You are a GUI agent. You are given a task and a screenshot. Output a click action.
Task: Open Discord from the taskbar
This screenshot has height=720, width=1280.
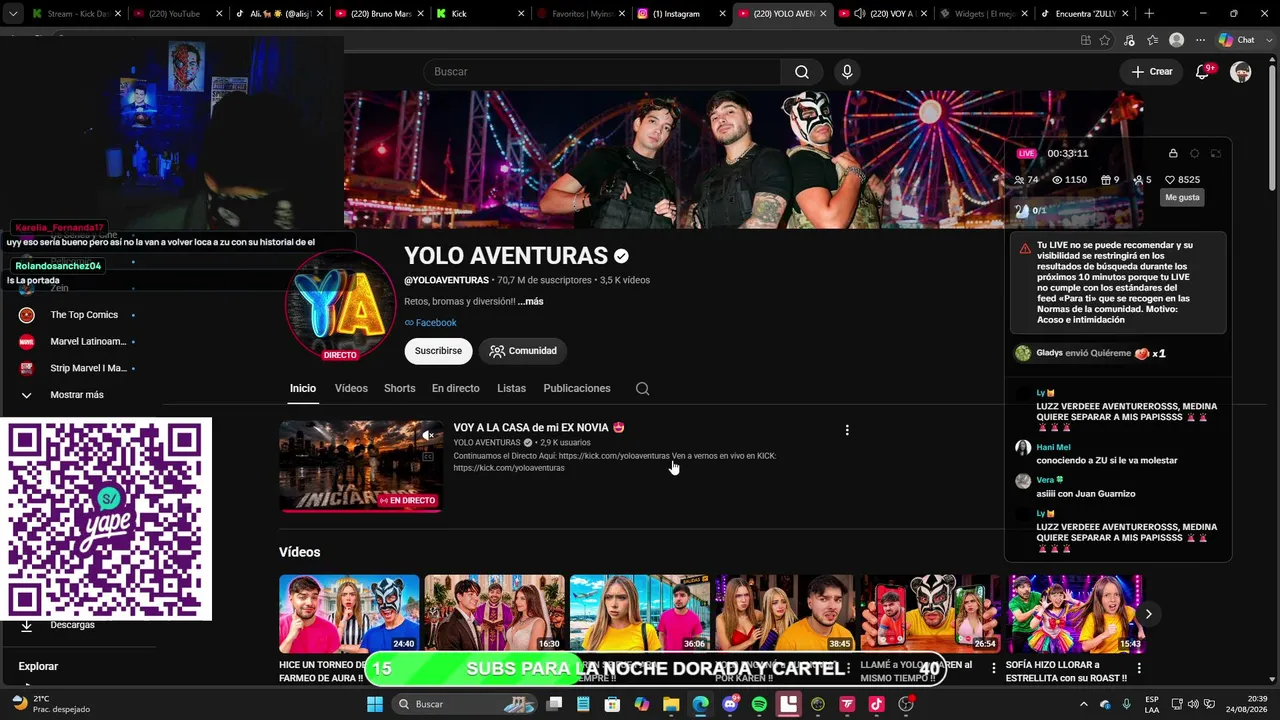coord(730,704)
